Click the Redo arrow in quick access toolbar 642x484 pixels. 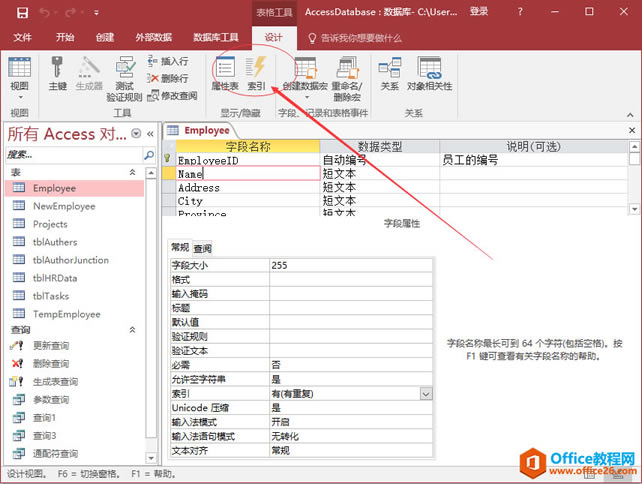coord(70,13)
